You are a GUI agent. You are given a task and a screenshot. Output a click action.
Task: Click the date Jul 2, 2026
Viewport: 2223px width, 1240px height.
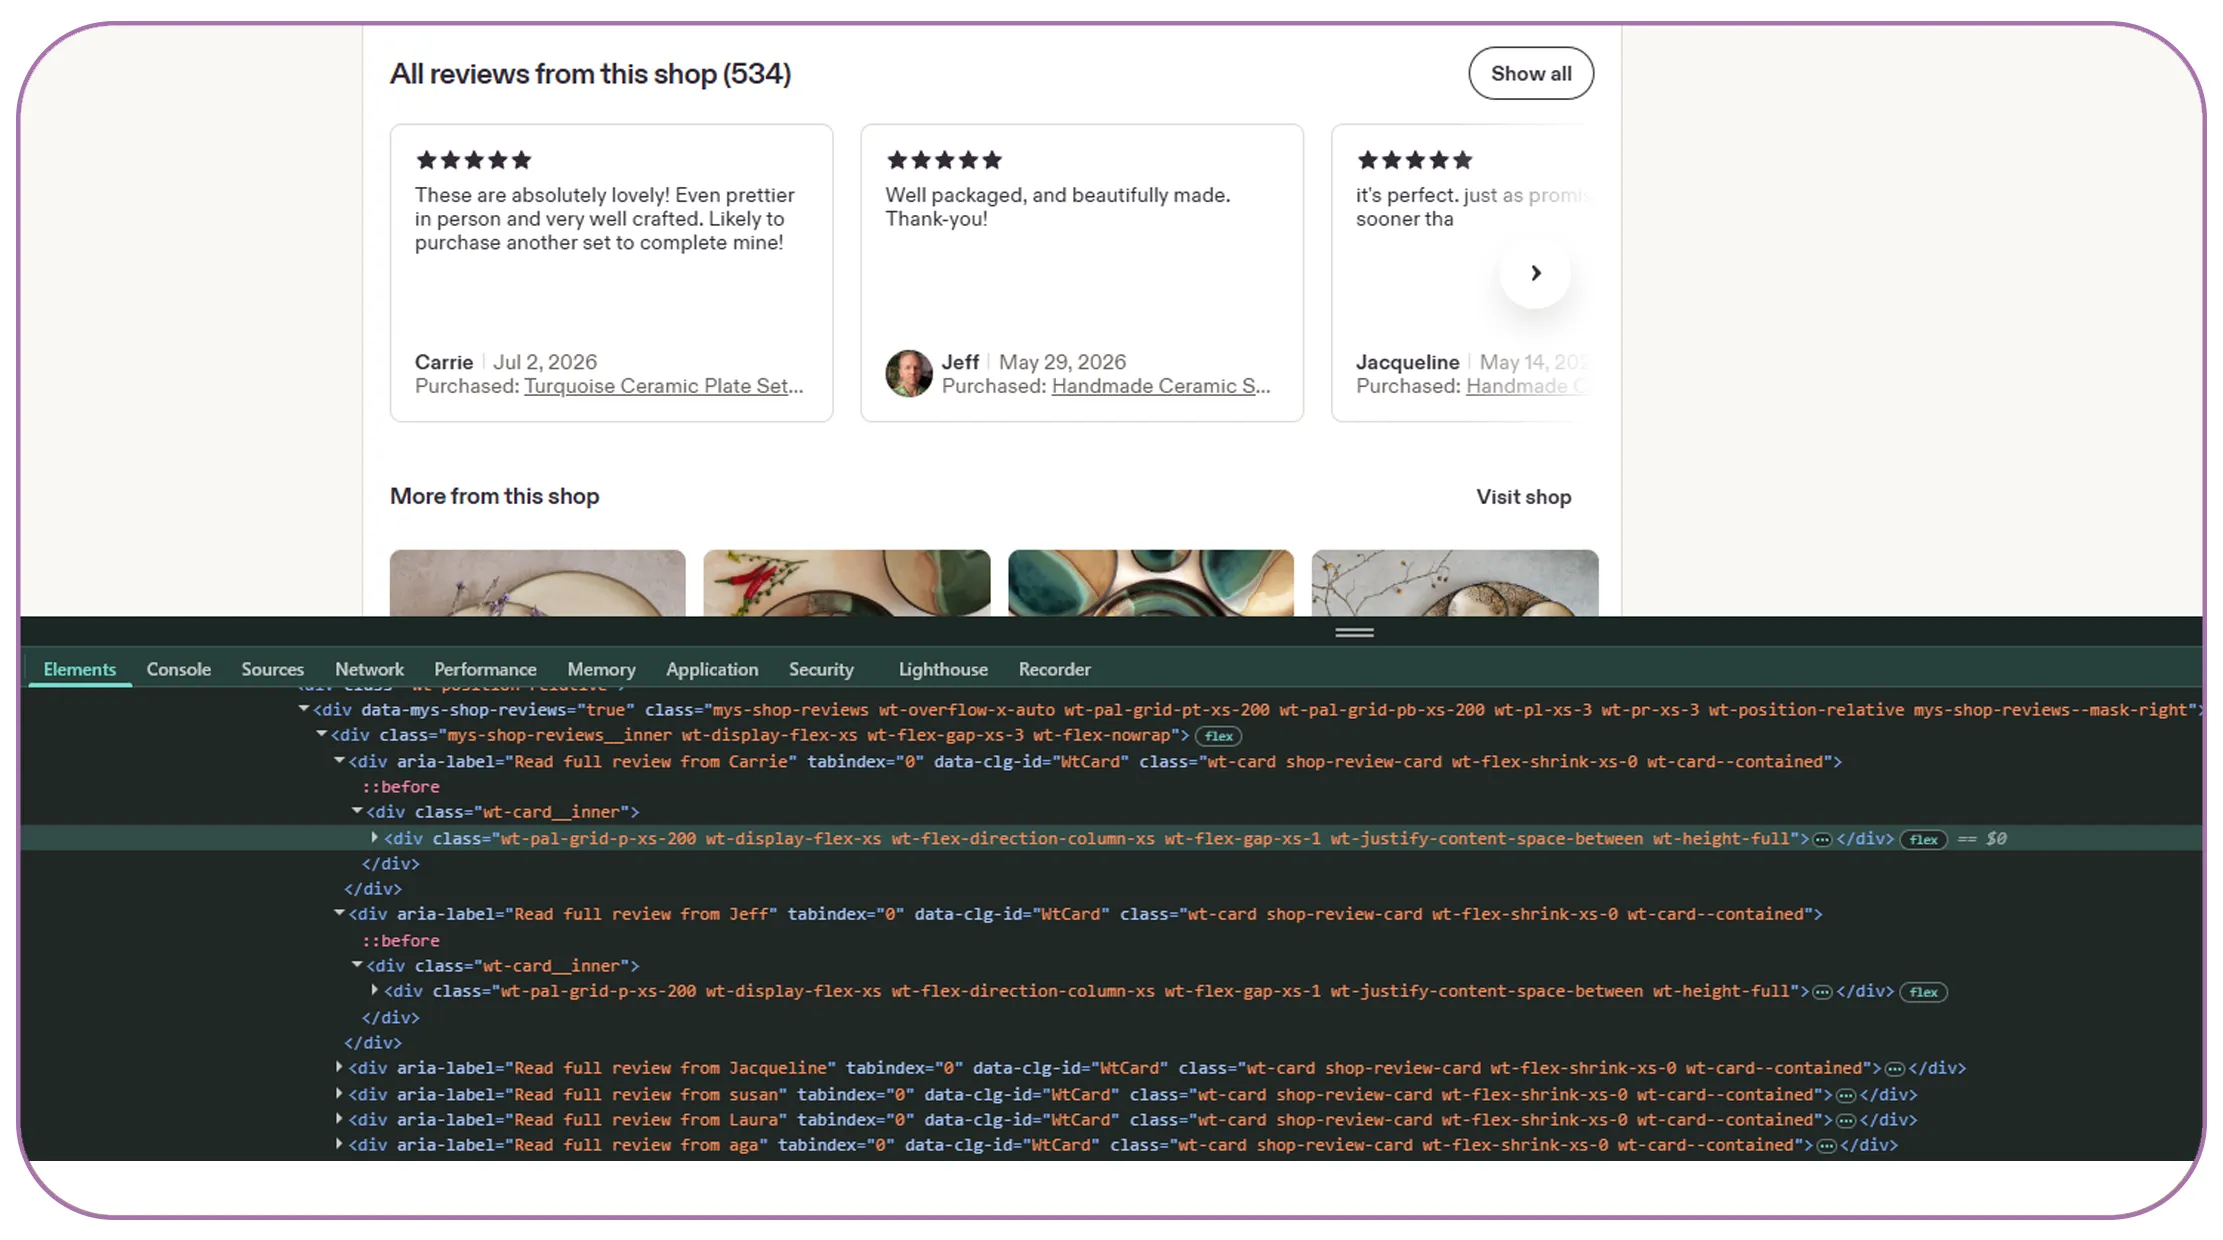(x=545, y=362)
